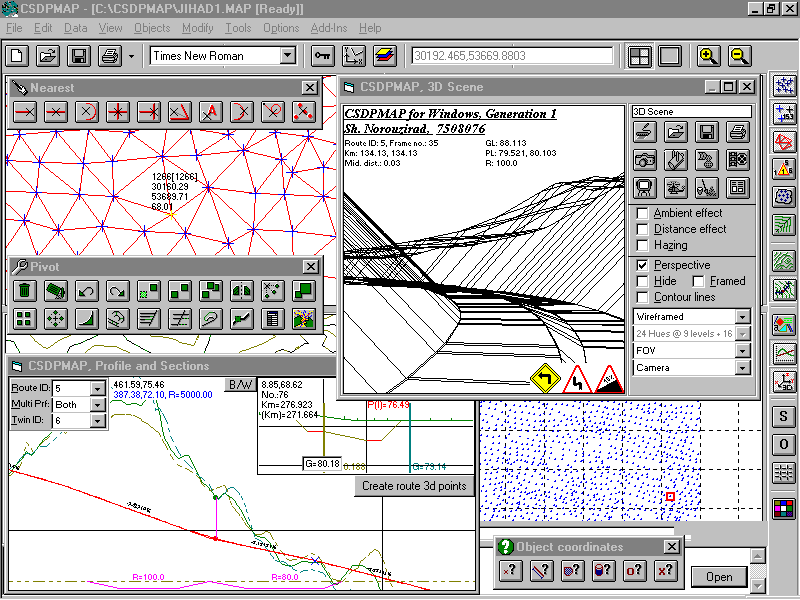This screenshot has width=800, height=600.
Task: Click the warning triangle numbered icon in right sidebar
Action: click(784, 169)
